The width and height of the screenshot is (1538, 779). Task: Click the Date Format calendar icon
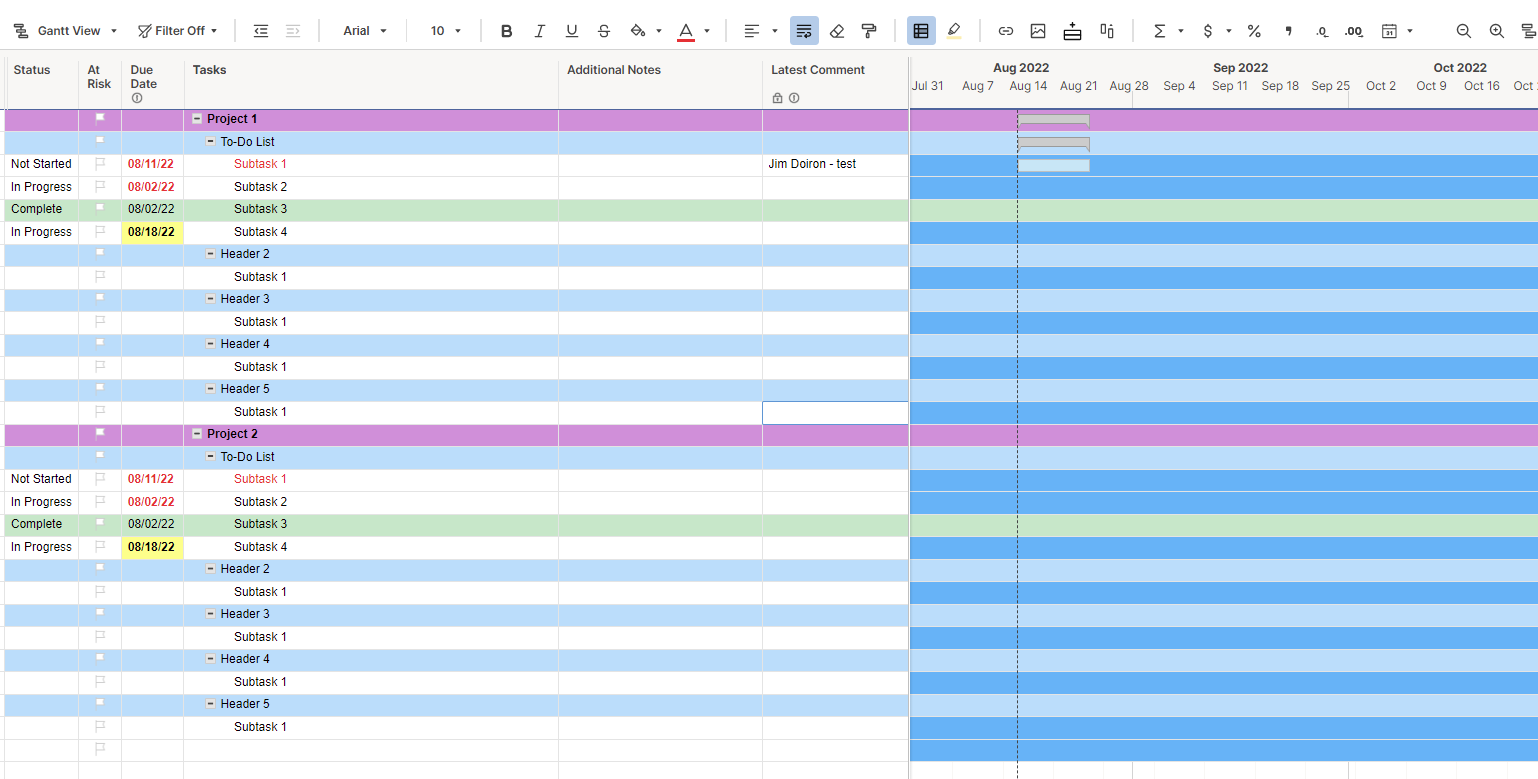point(1389,31)
